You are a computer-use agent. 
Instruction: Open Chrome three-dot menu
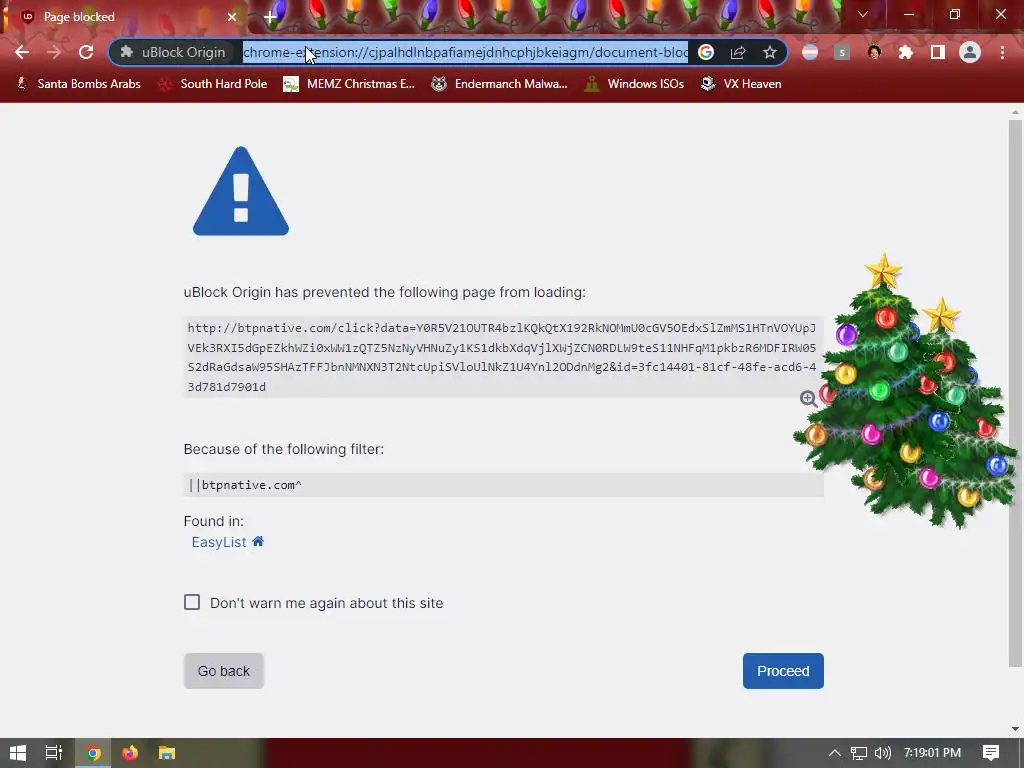(1002, 52)
